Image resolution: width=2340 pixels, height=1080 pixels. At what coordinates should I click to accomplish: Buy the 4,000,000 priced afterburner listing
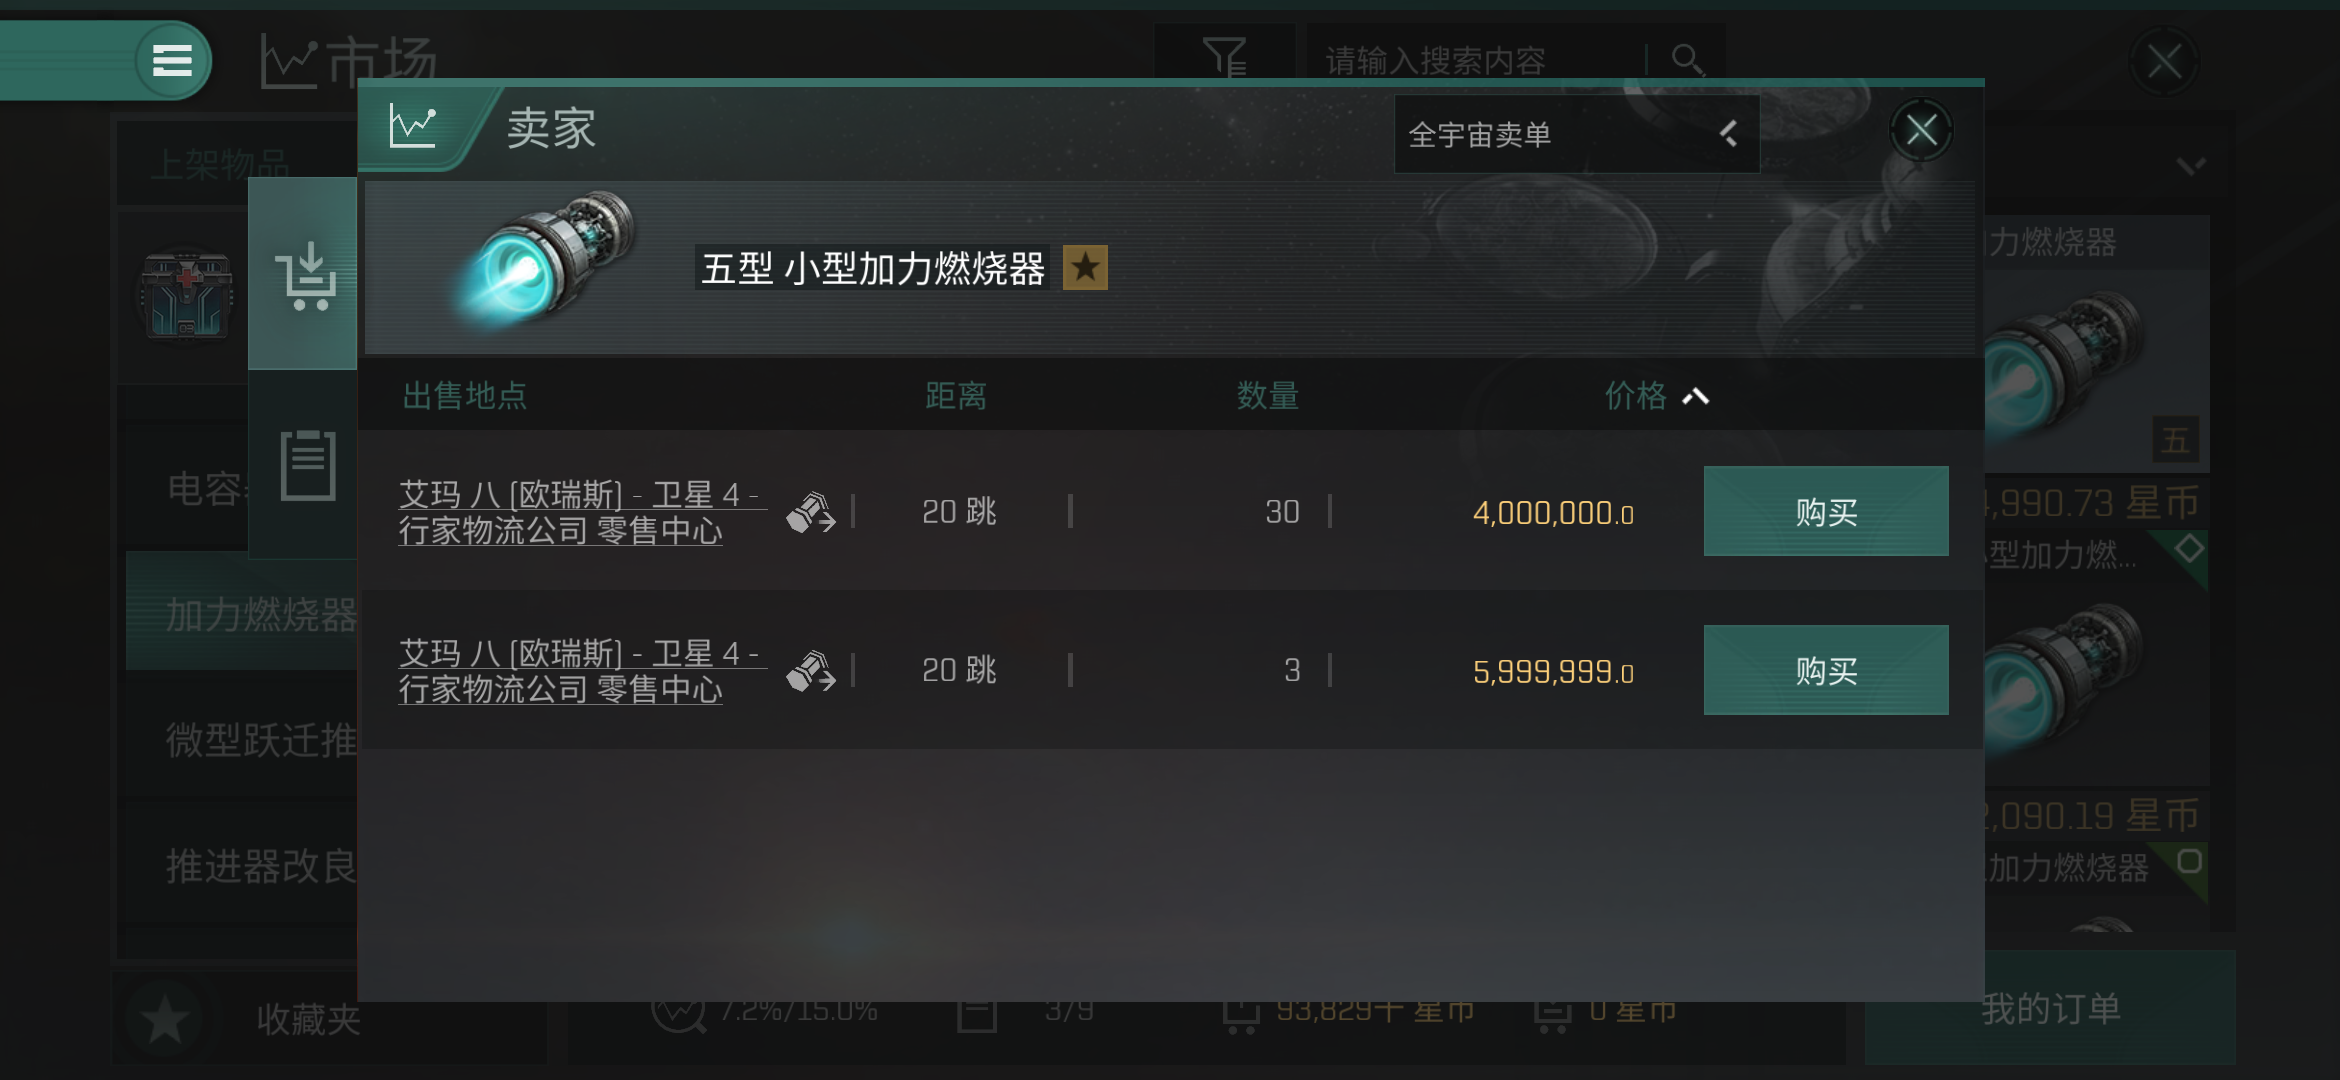(1826, 511)
